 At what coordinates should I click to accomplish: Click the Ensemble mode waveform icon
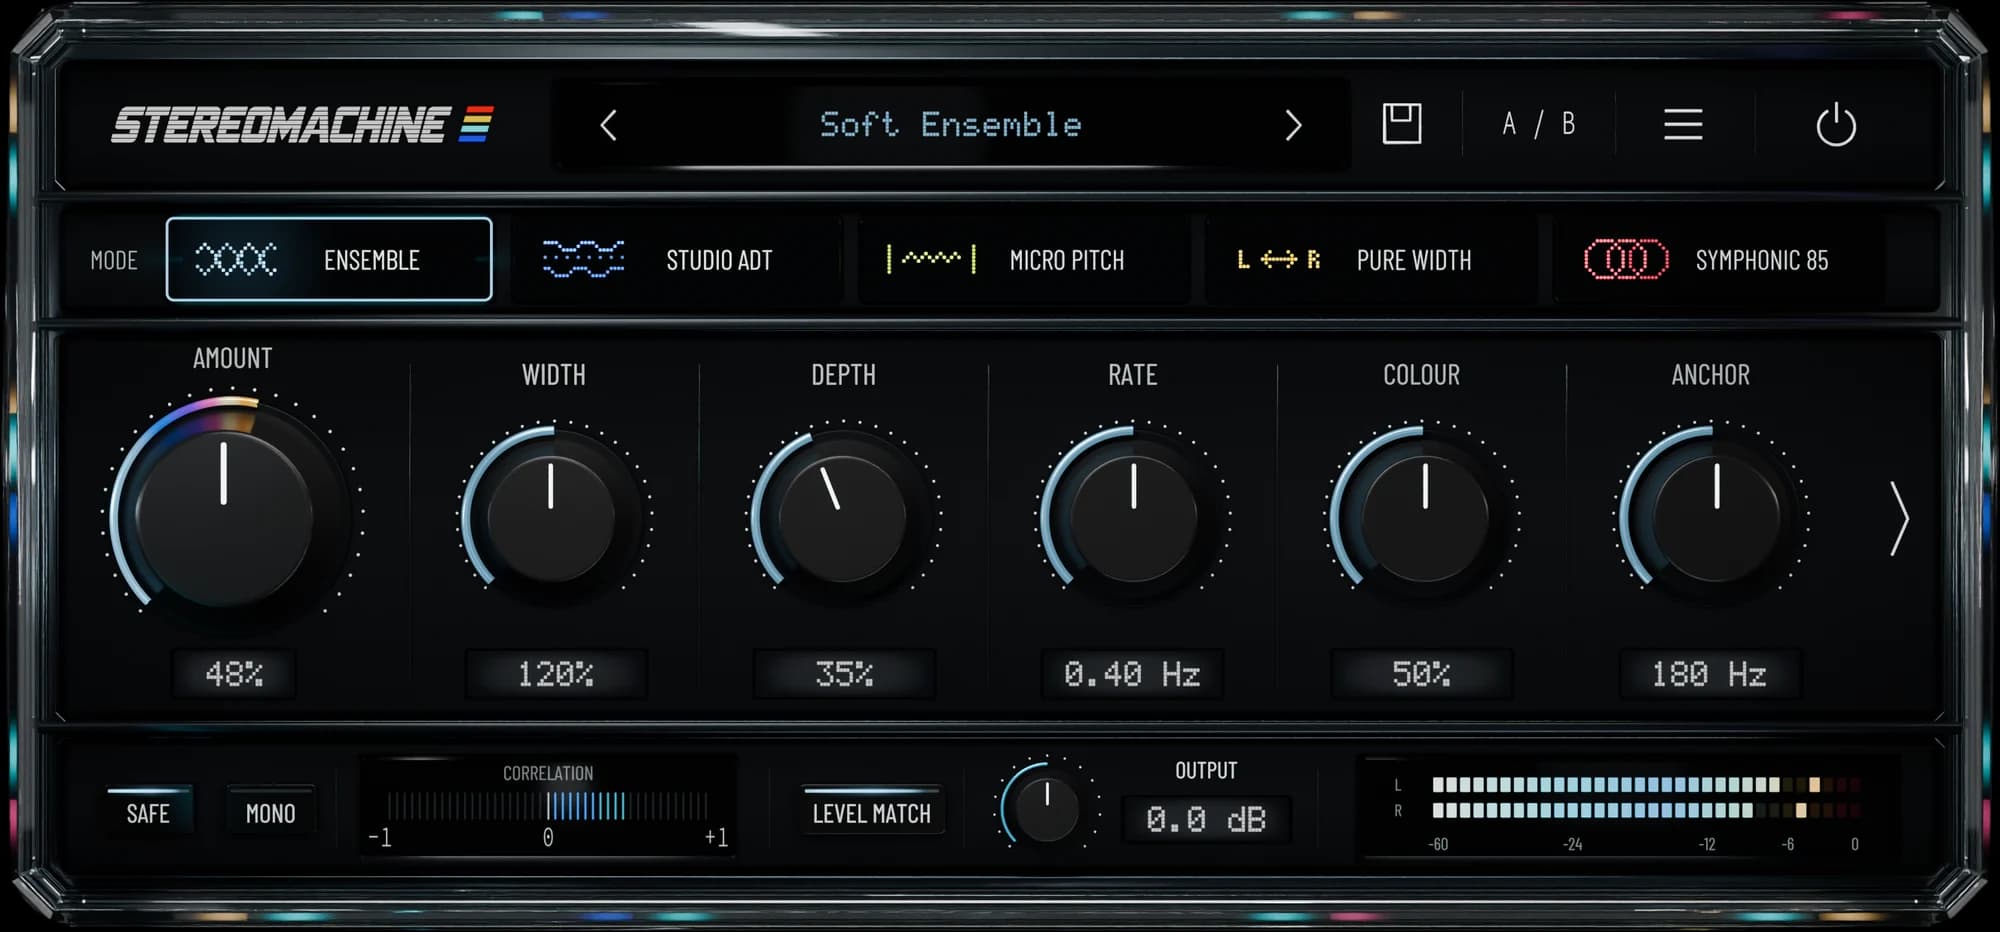[x=236, y=260]
